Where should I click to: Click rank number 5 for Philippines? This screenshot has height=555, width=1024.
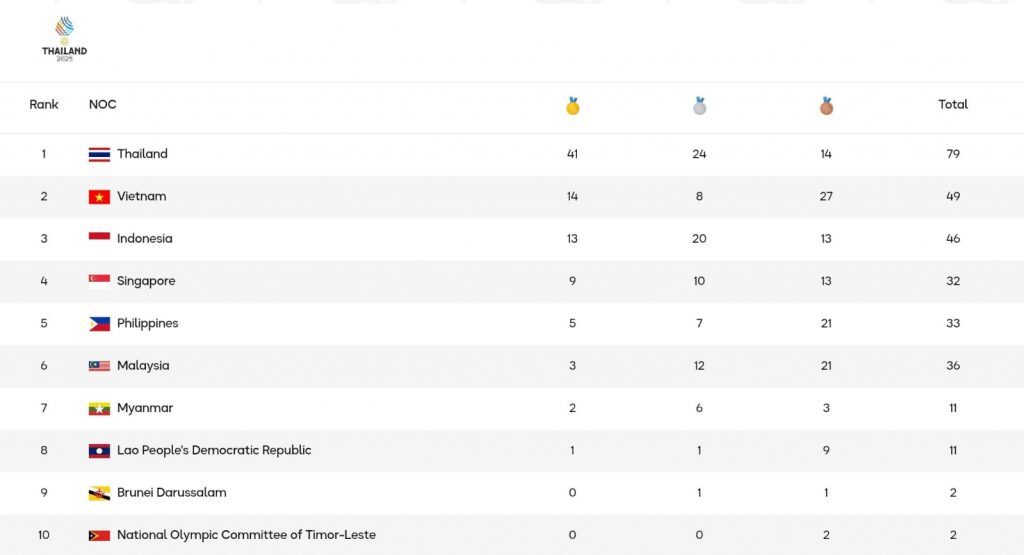pyautogui.click(x=44, y=324)
